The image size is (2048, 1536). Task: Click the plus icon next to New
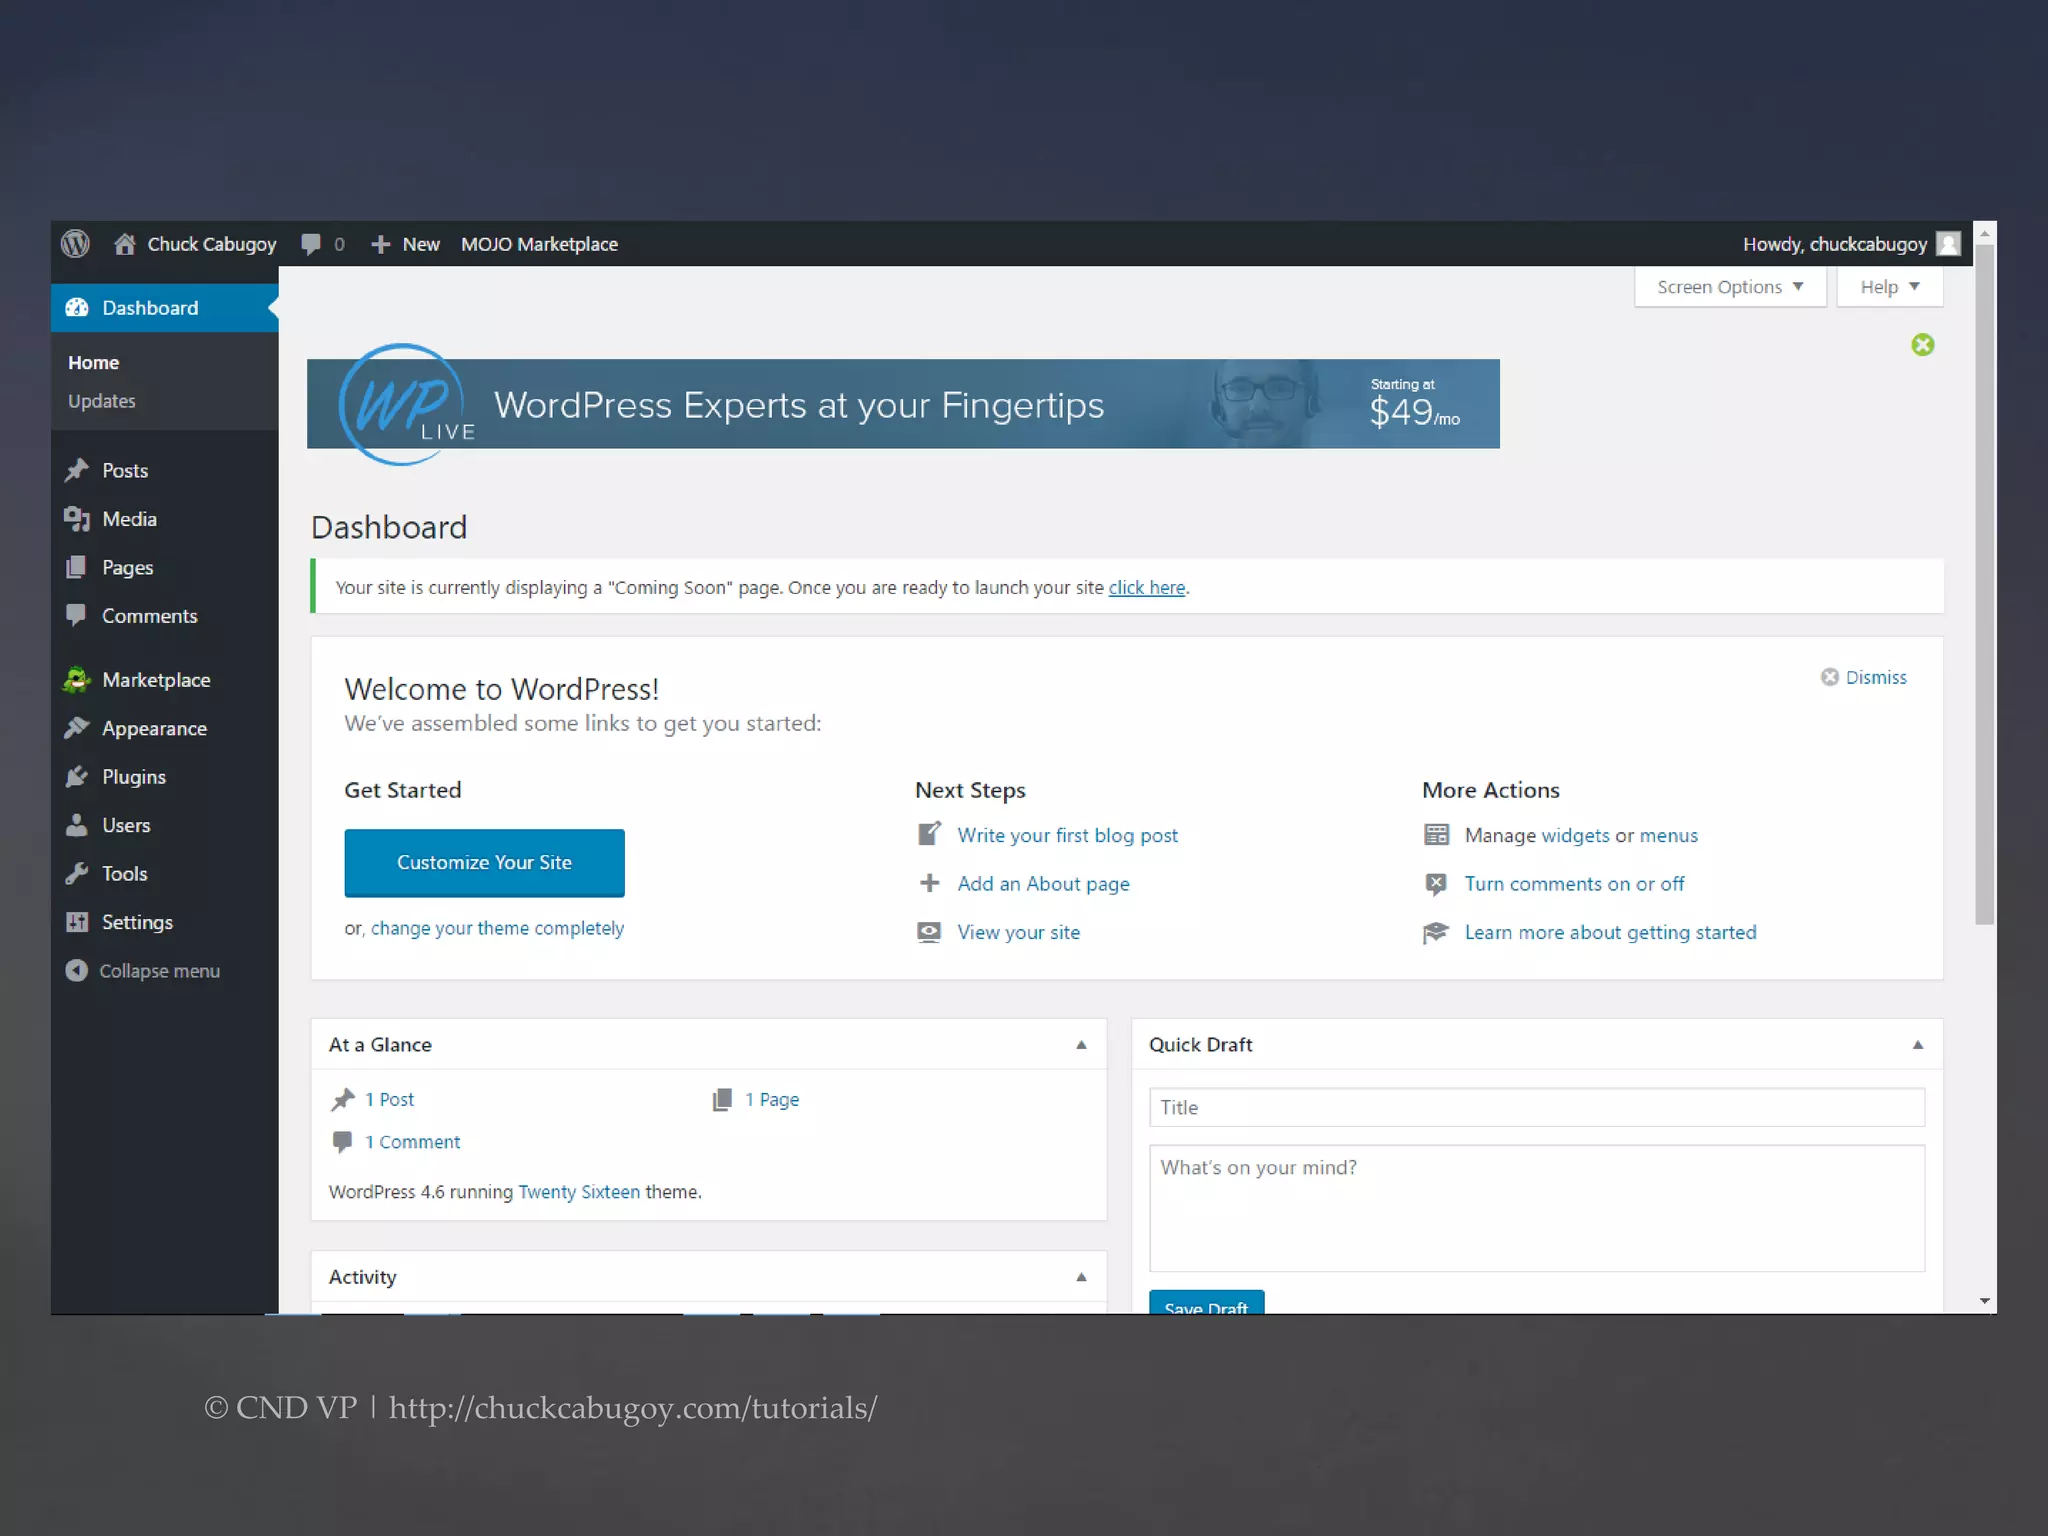click(380, 244)
